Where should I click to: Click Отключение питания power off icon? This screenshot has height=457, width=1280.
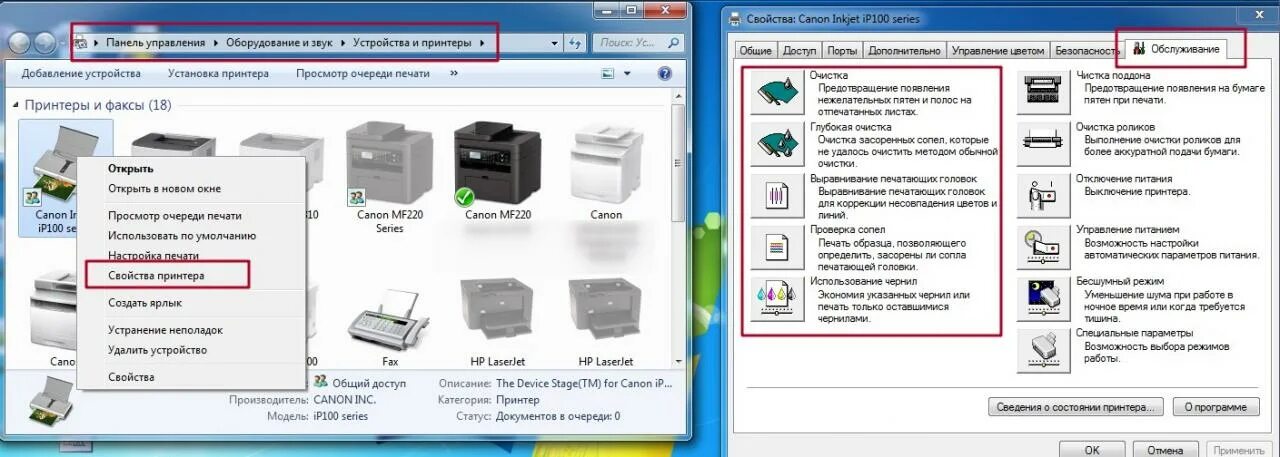pyautogui.click(x=1044, y=196)
